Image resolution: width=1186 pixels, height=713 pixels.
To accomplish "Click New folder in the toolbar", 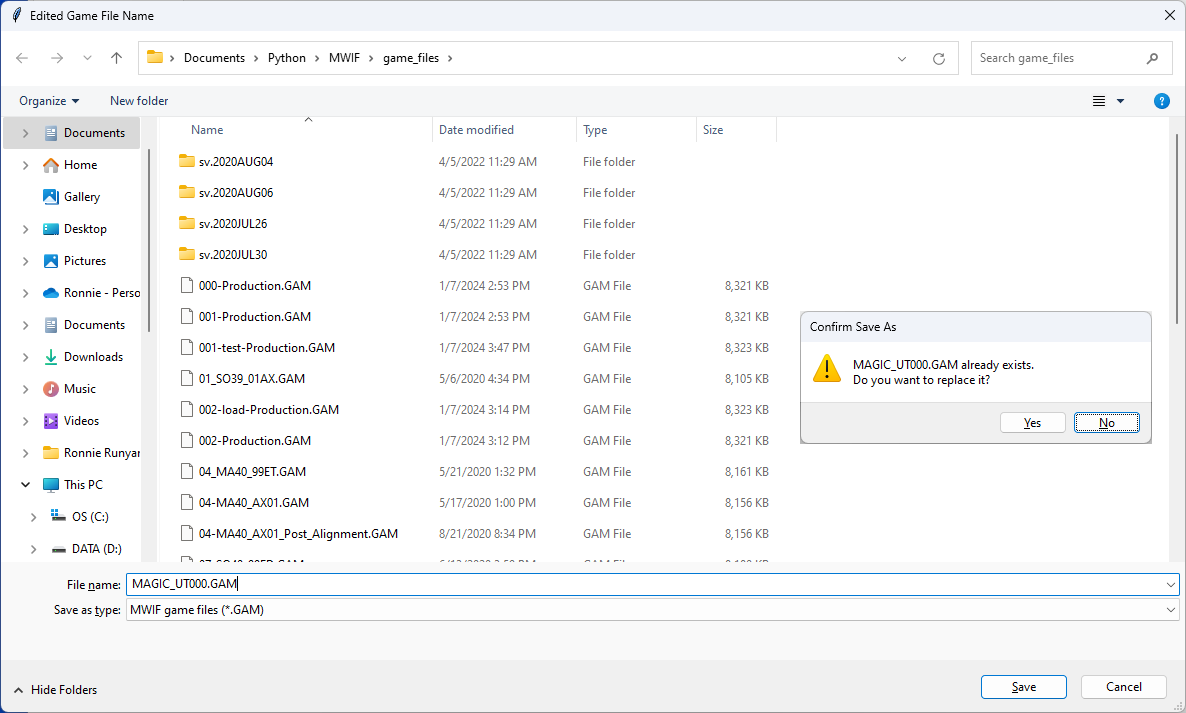I will click(x=139, y=101).
